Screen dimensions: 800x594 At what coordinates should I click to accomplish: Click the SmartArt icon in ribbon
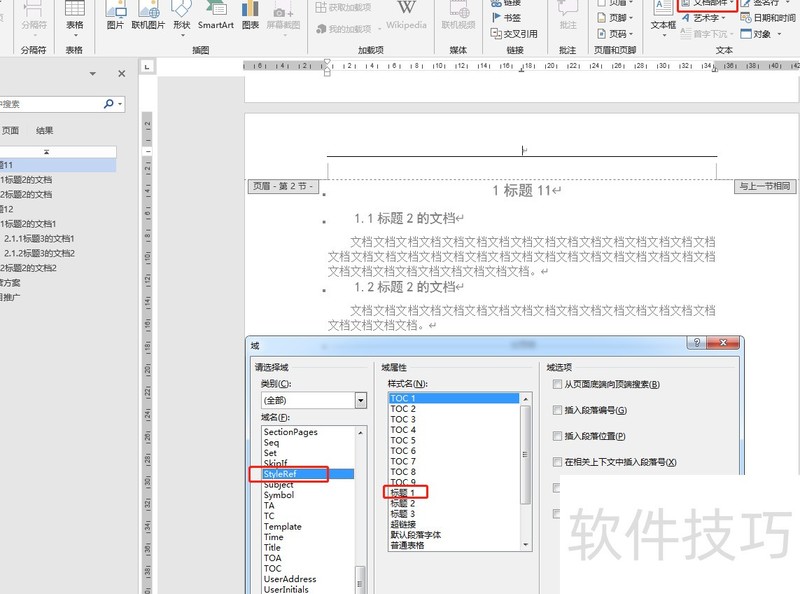[x=215, y=15]
